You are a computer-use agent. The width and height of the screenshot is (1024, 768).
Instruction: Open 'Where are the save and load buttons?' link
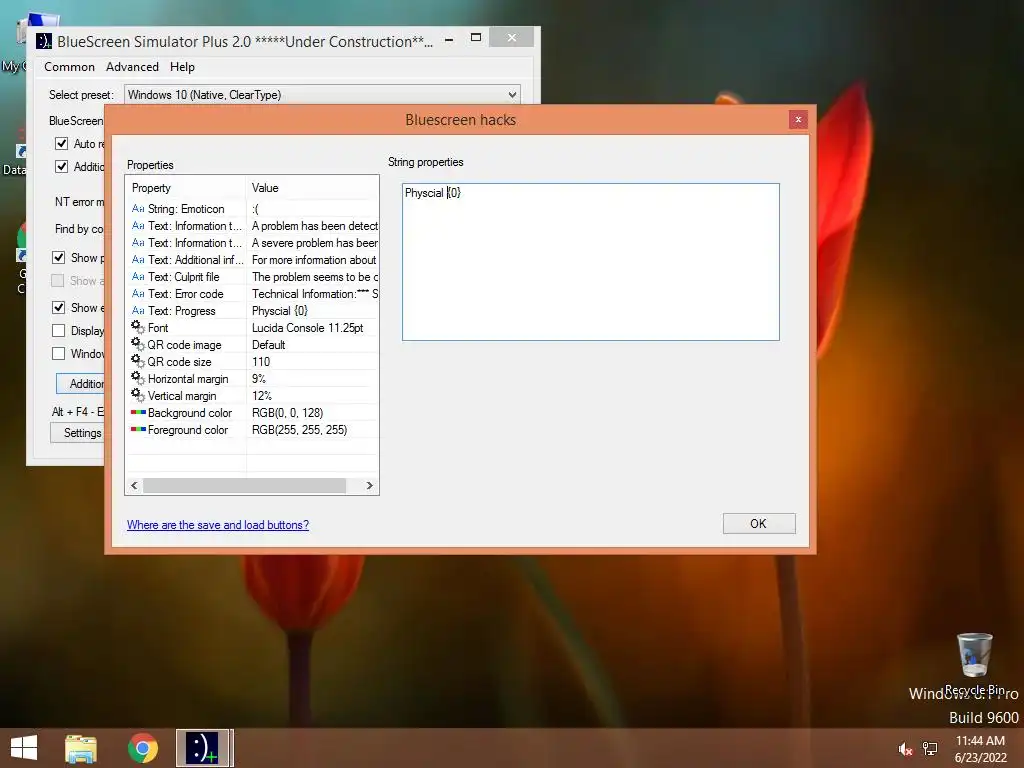pos(217,524)
